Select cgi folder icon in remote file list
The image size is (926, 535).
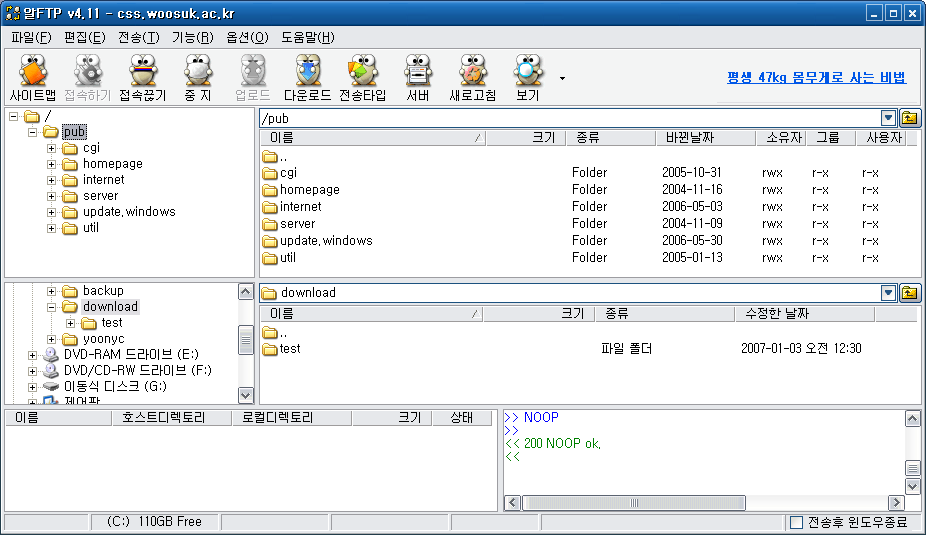(270, 173)
